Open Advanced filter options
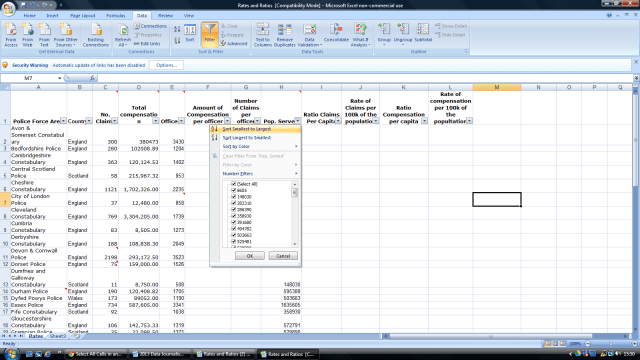The height and width of the screenshot is (360, 640). click(234, 44)
